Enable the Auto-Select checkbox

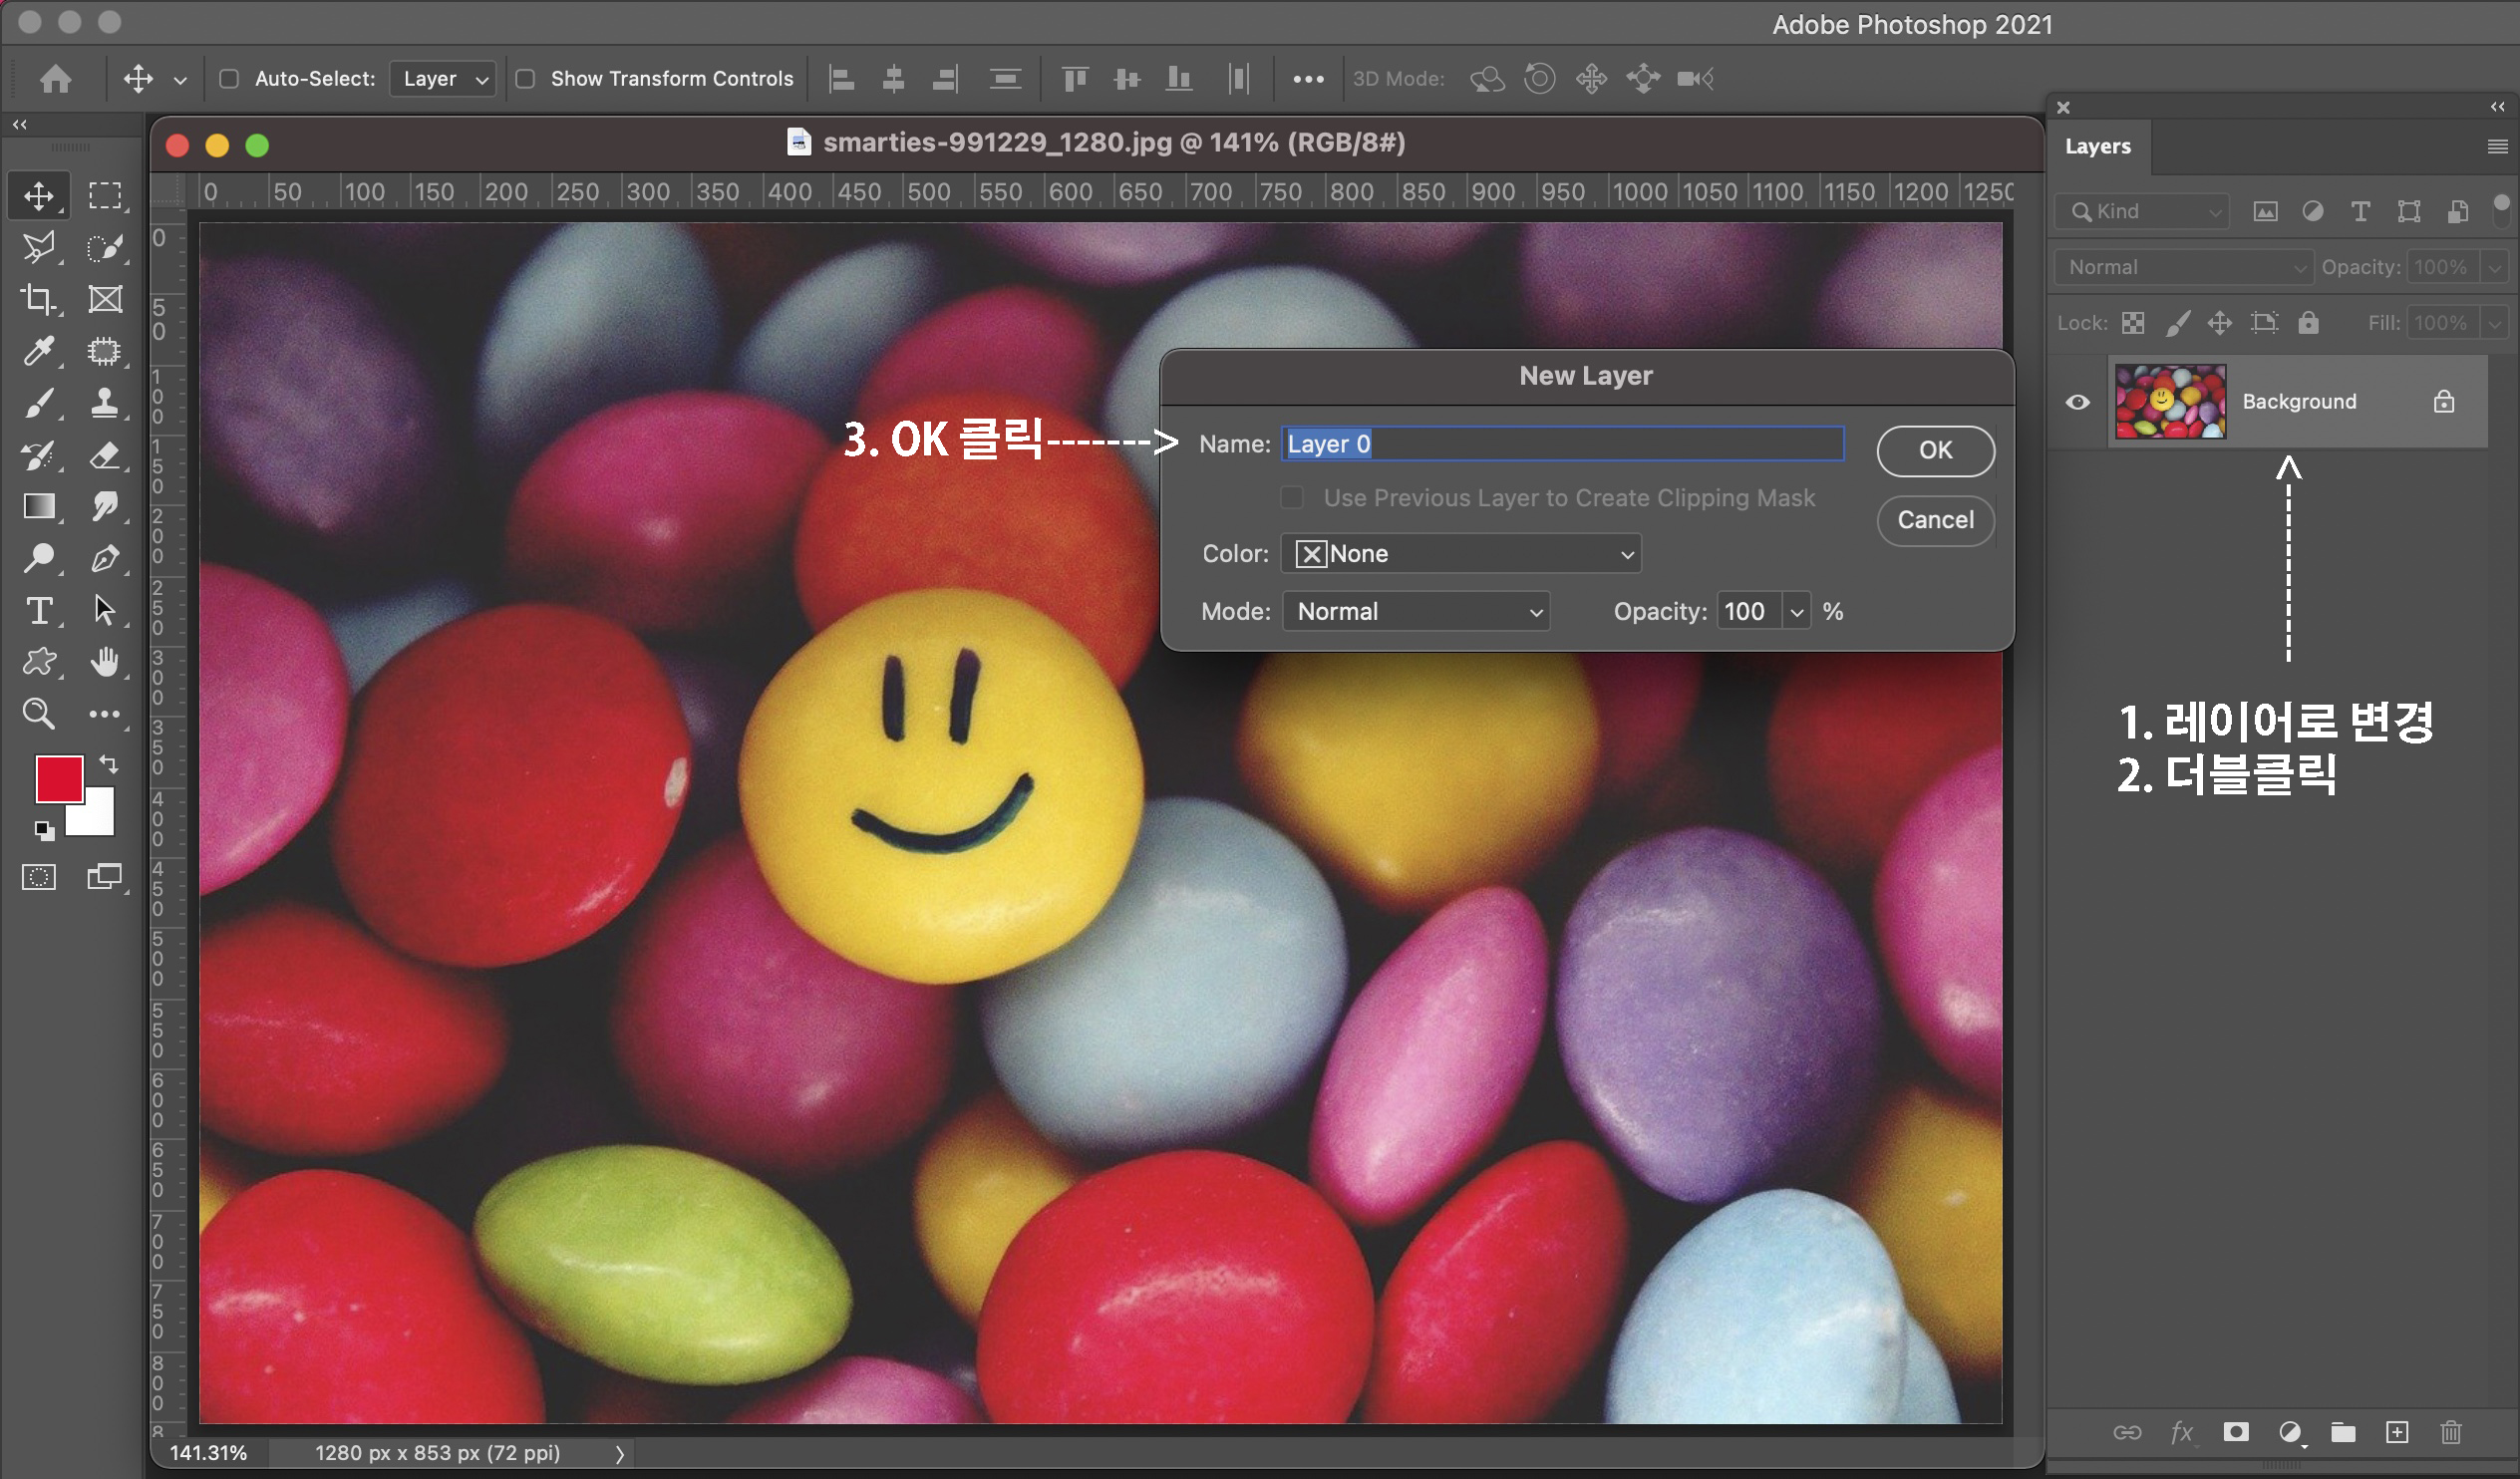click(x=229, y=78)
